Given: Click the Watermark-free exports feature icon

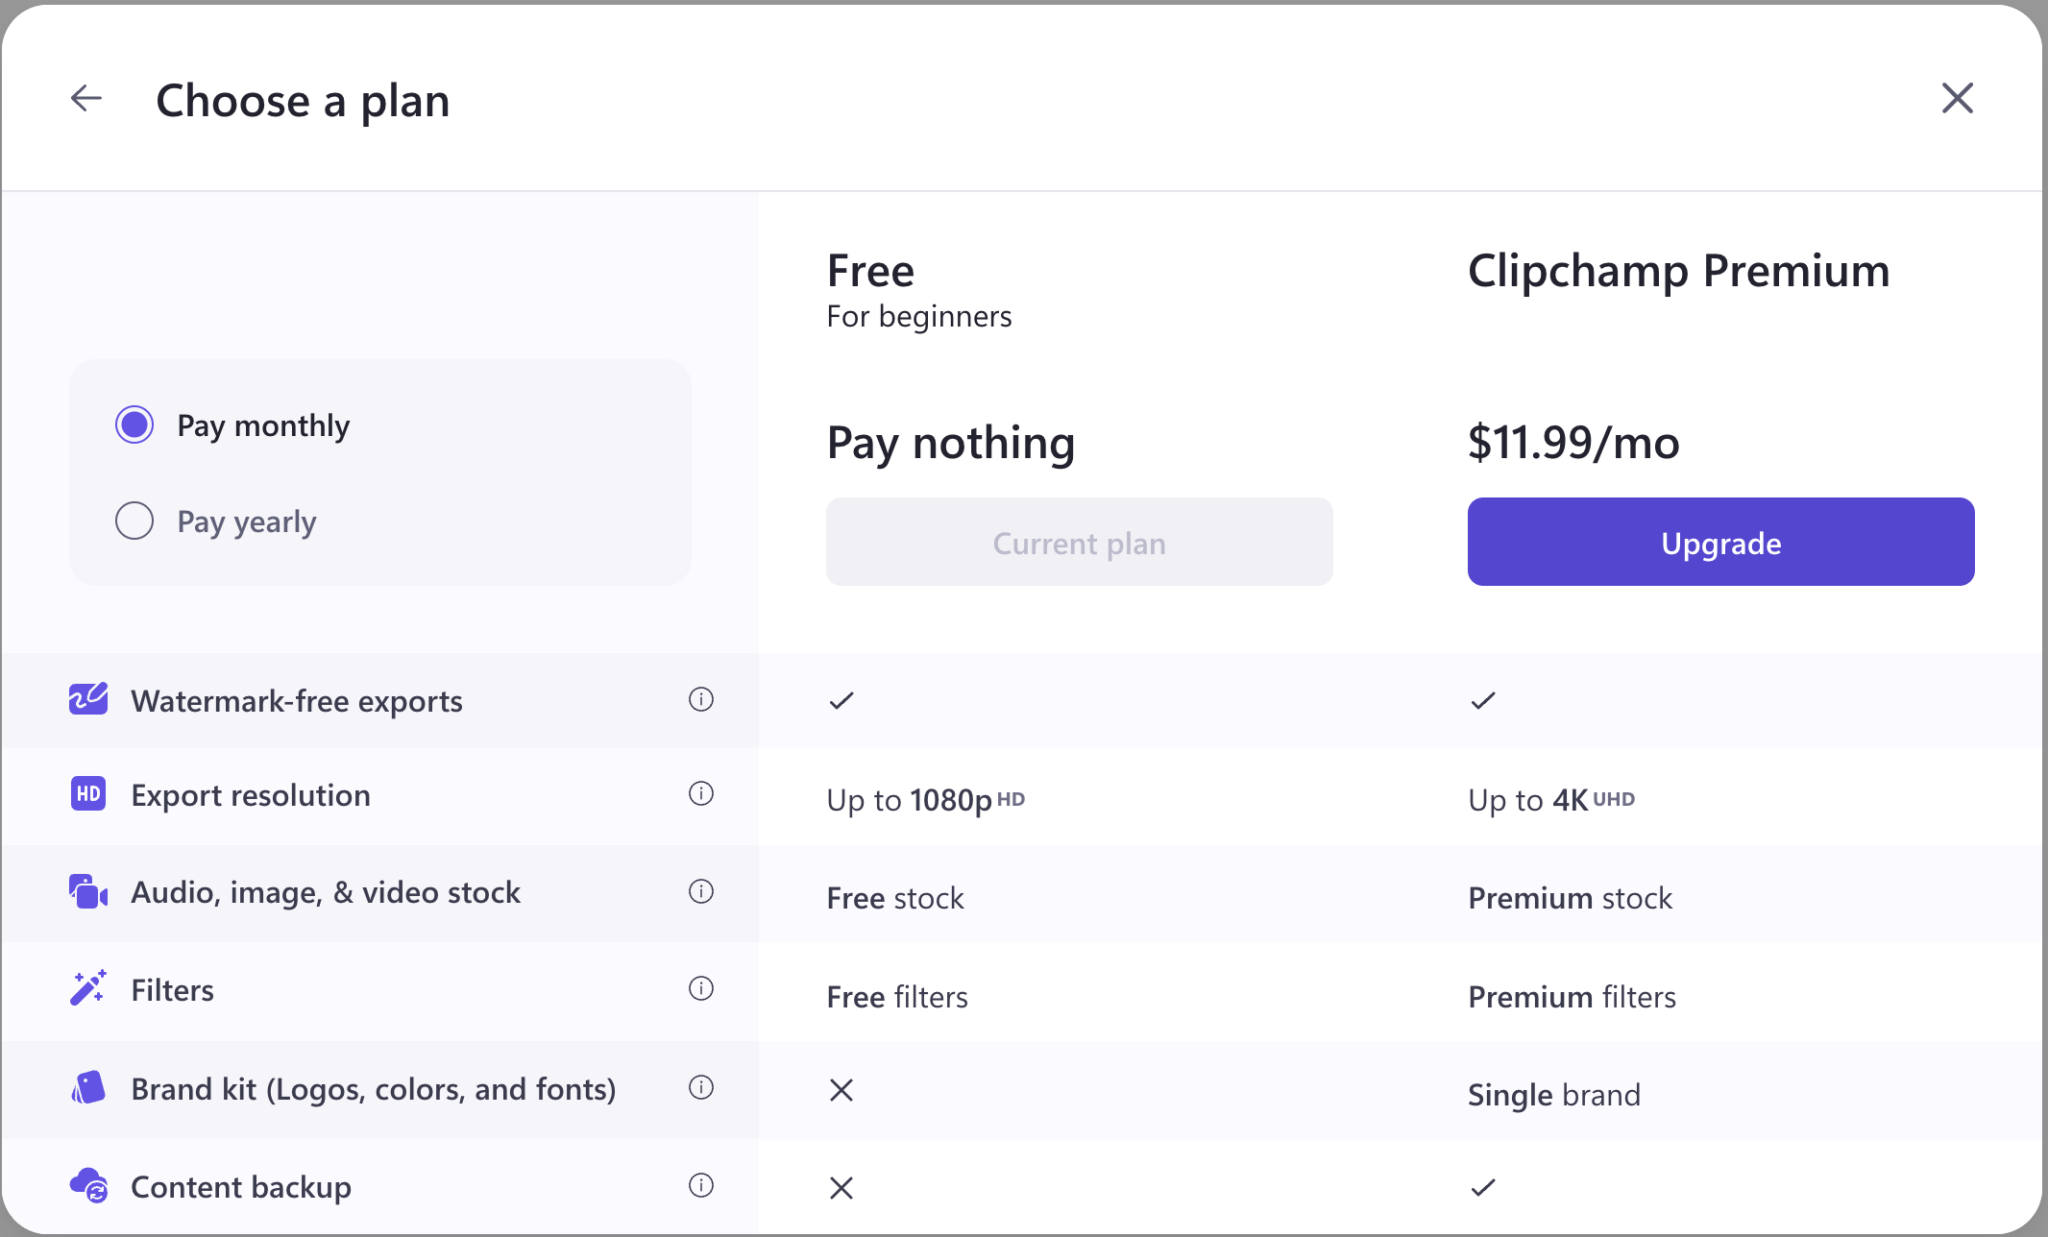Looking at the screenshot, I should pyautogui.click(x=88, y=699).
